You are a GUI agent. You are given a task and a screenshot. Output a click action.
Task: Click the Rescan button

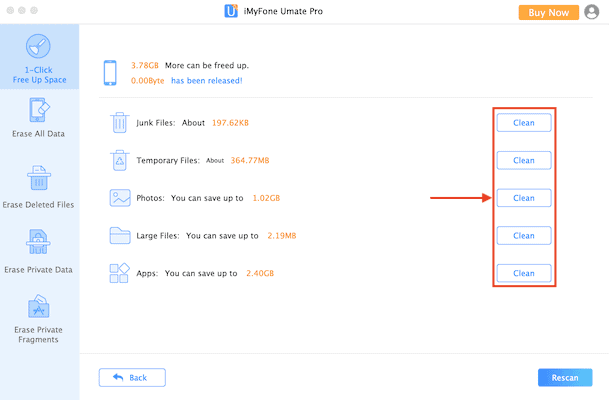point(565,377)
